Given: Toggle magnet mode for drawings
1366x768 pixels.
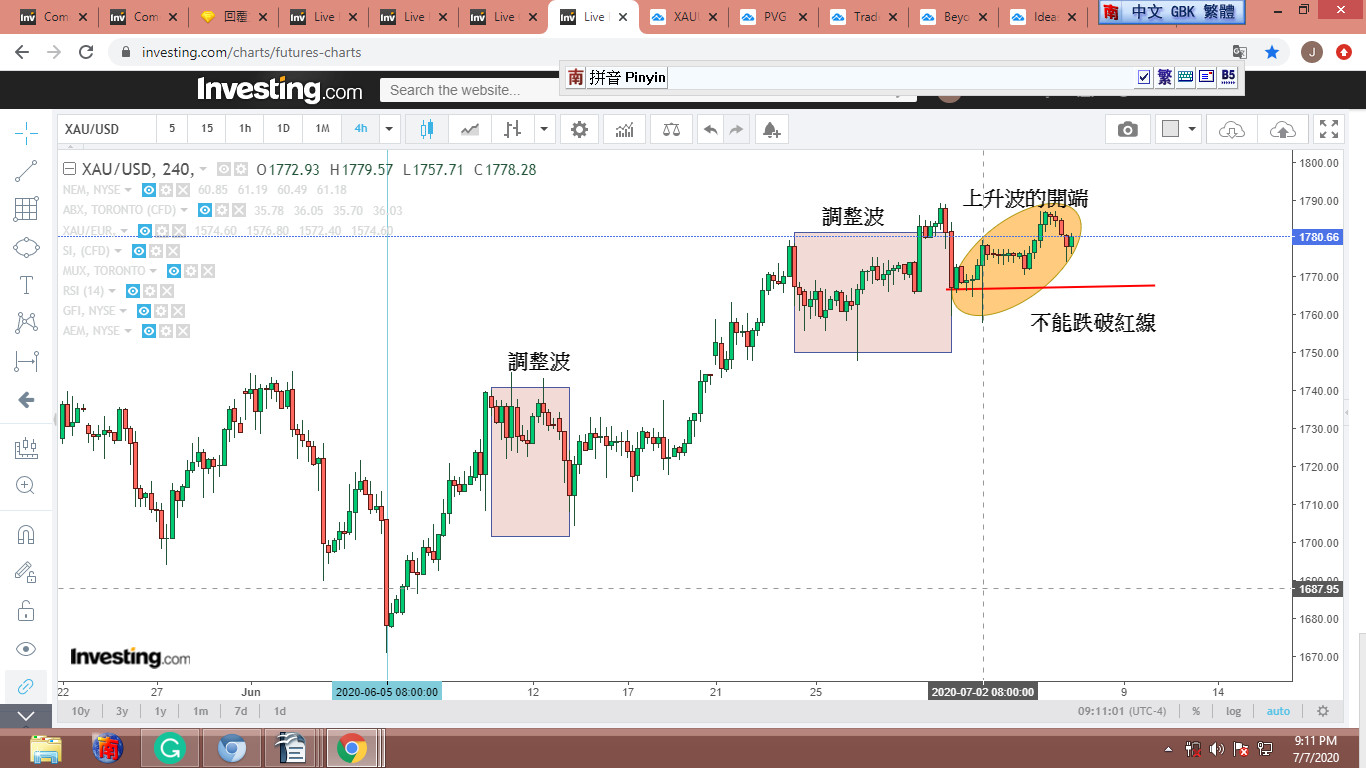Looking at the screenshot, I should 26,534.
